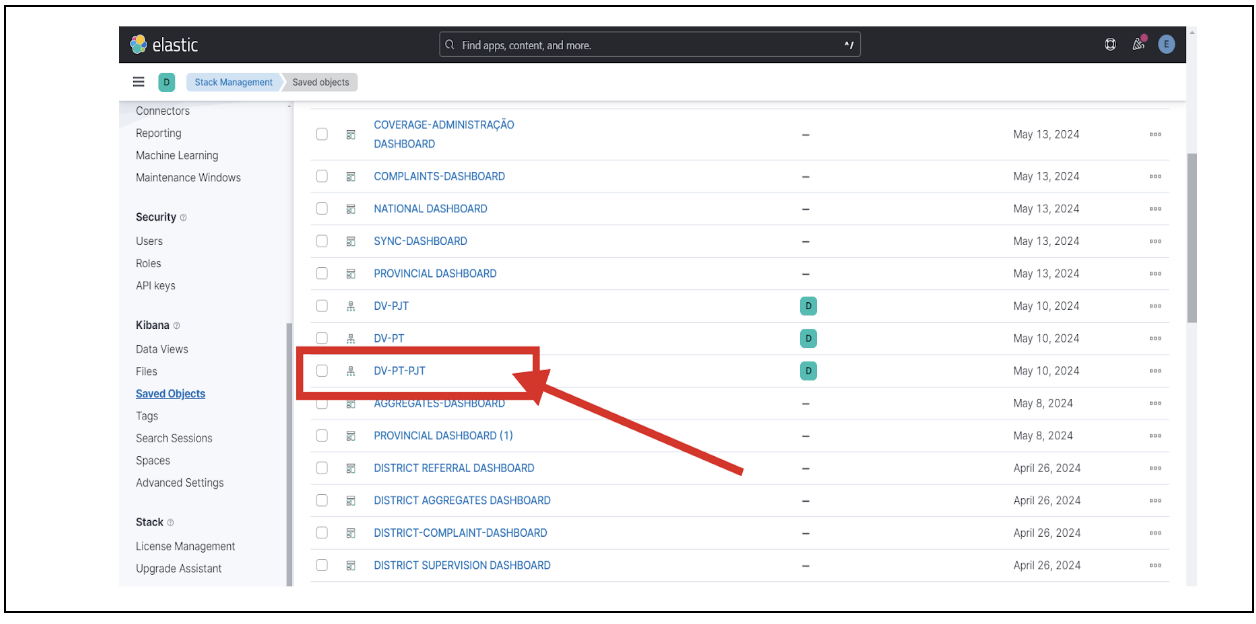Click the Kibana section info icon

(x=177, y=326)
